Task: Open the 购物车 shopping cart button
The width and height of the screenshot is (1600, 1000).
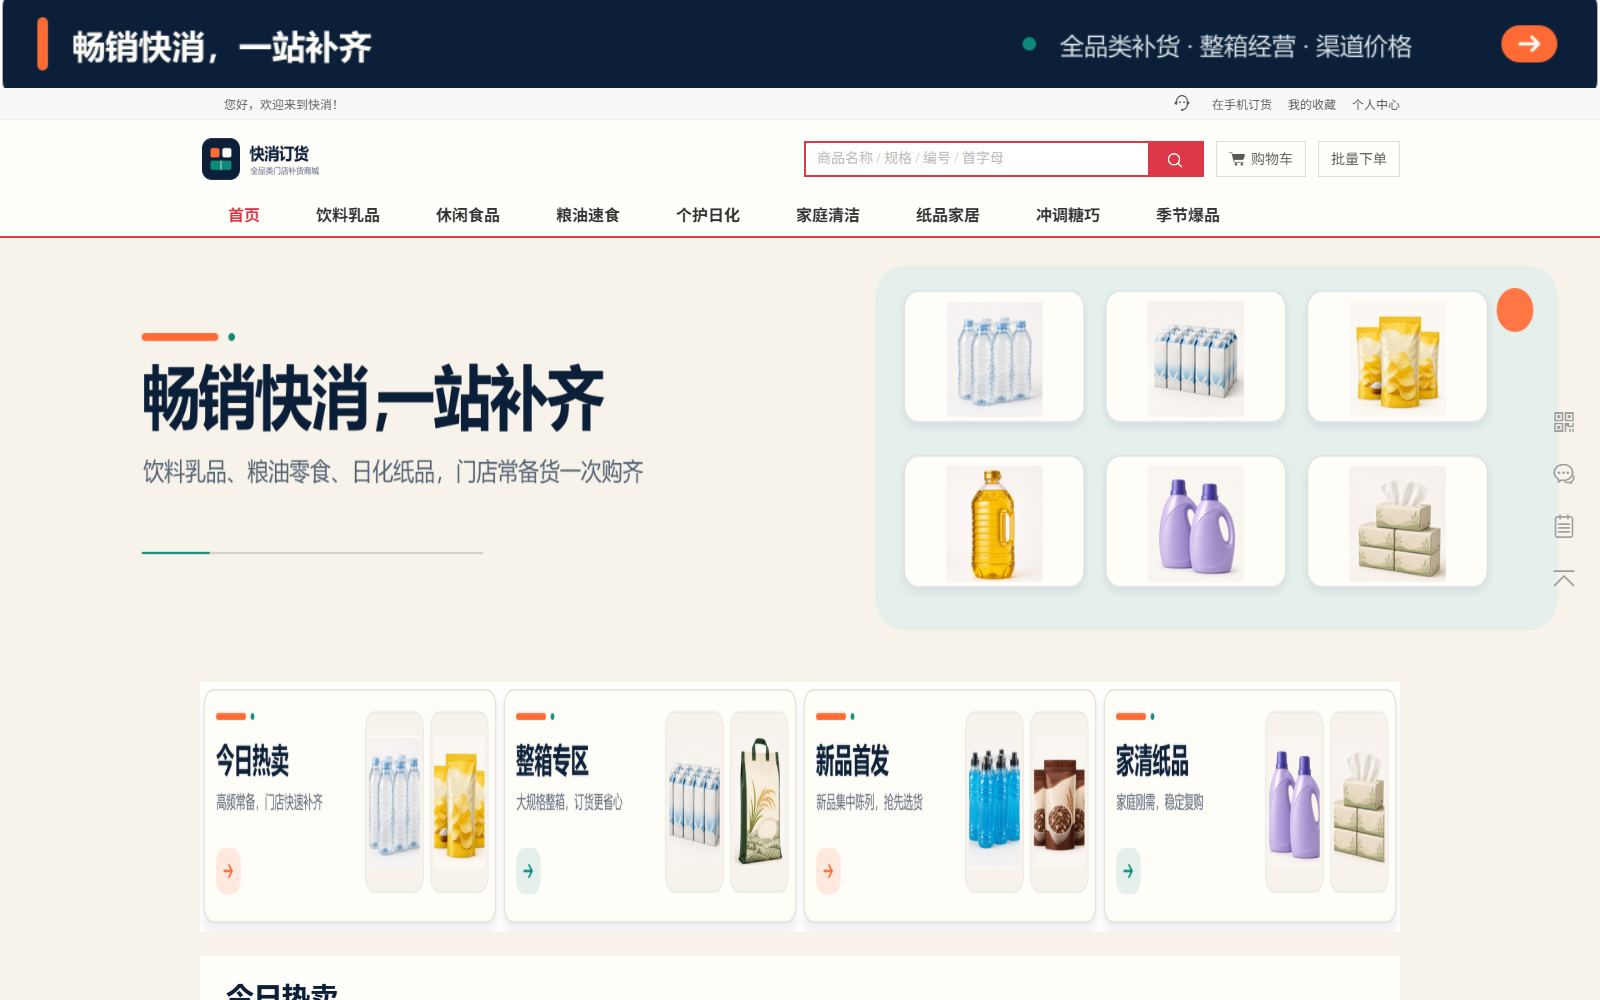Action: [1261, 159]
